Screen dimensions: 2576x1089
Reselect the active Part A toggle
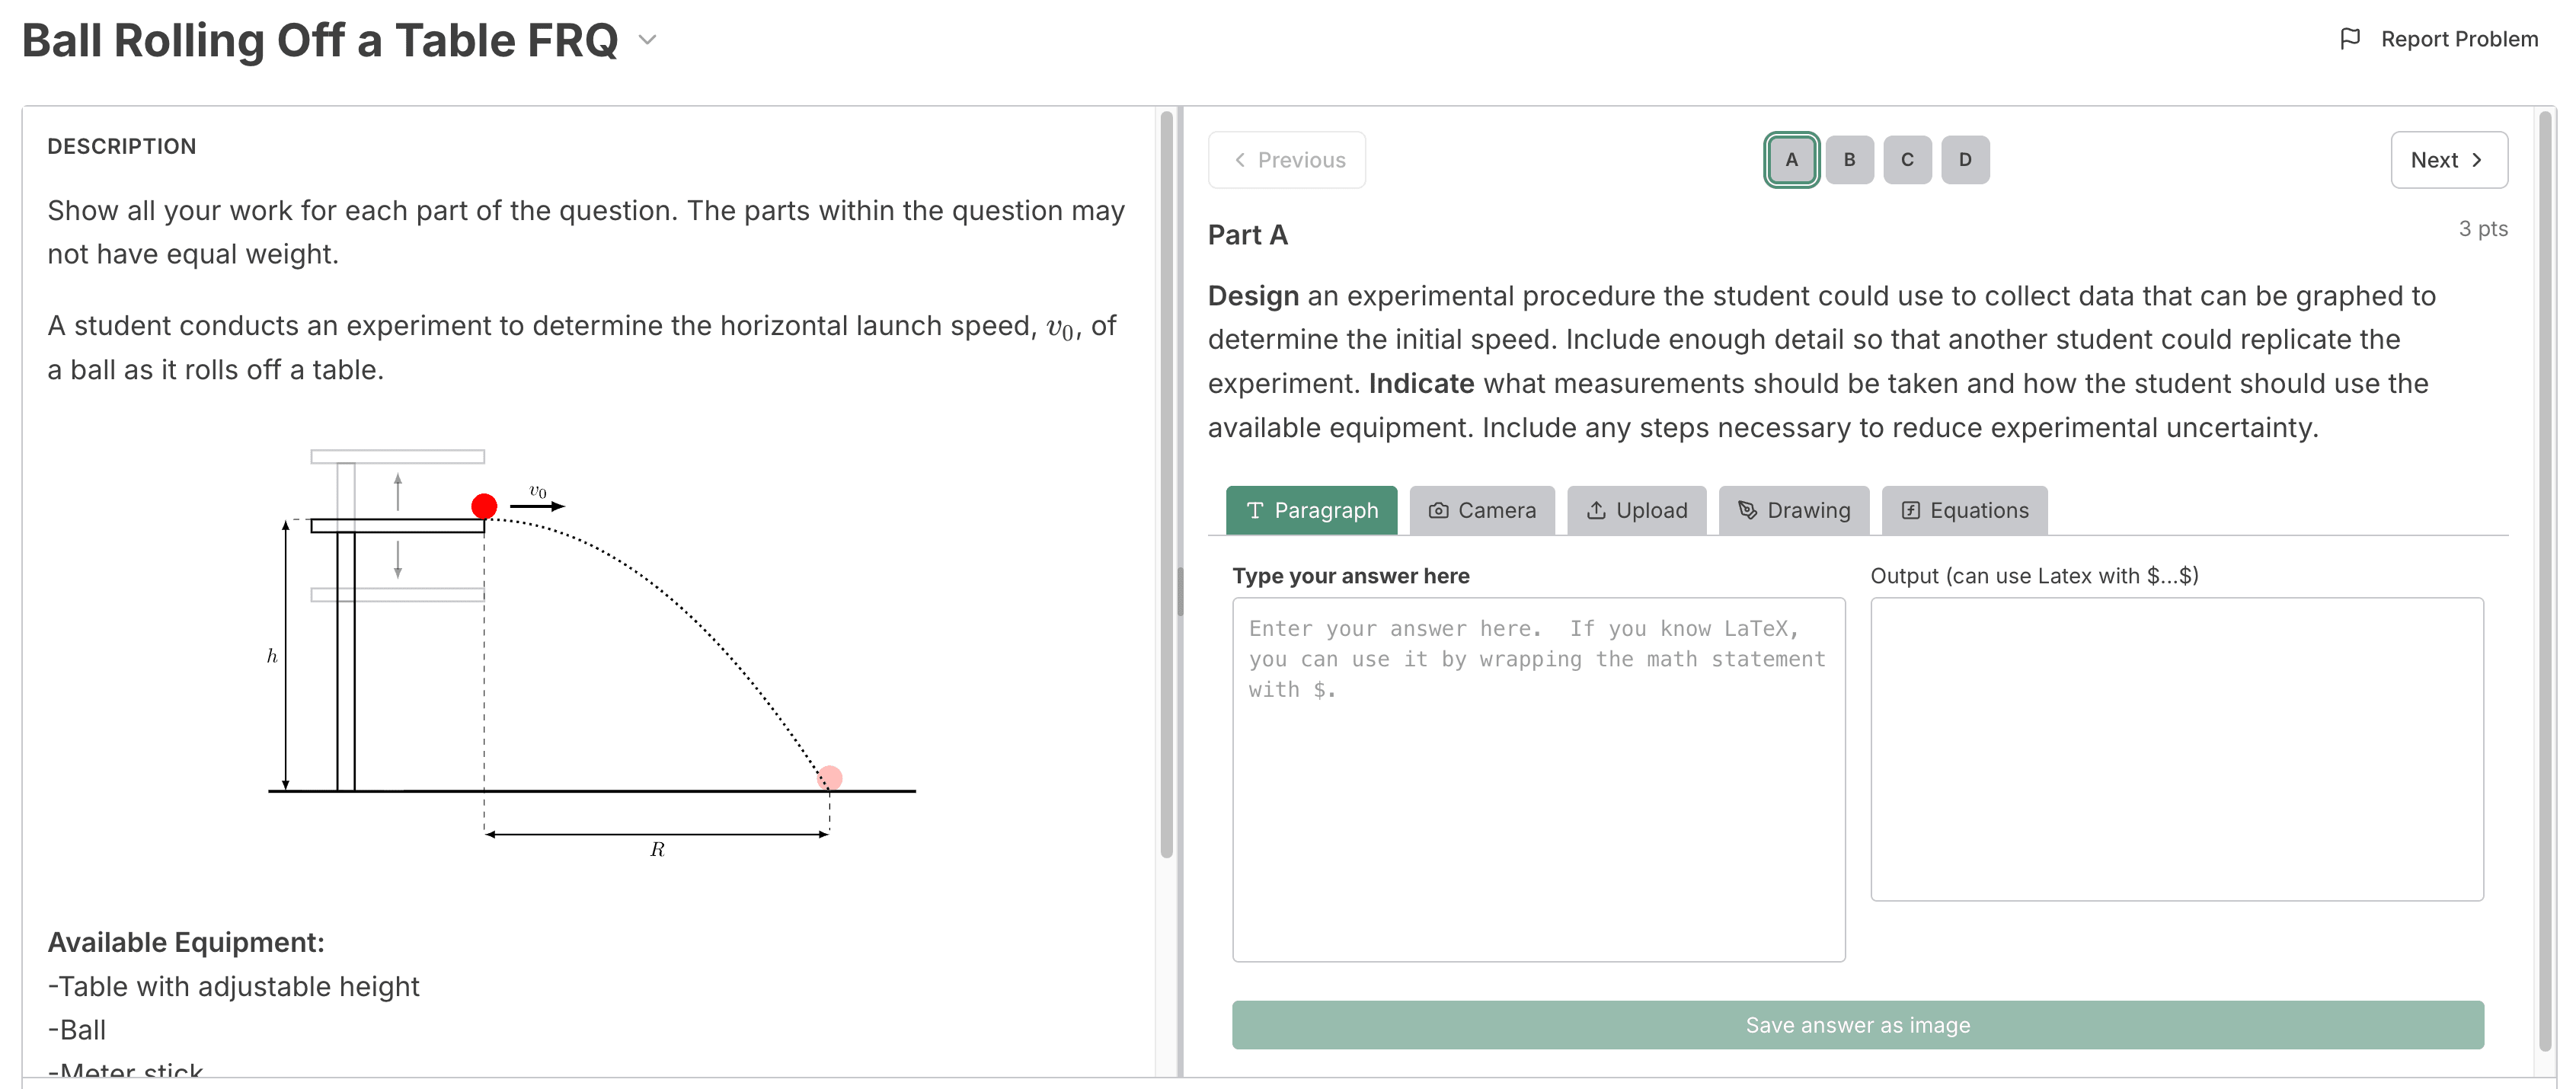click(x=1790, y=159)
